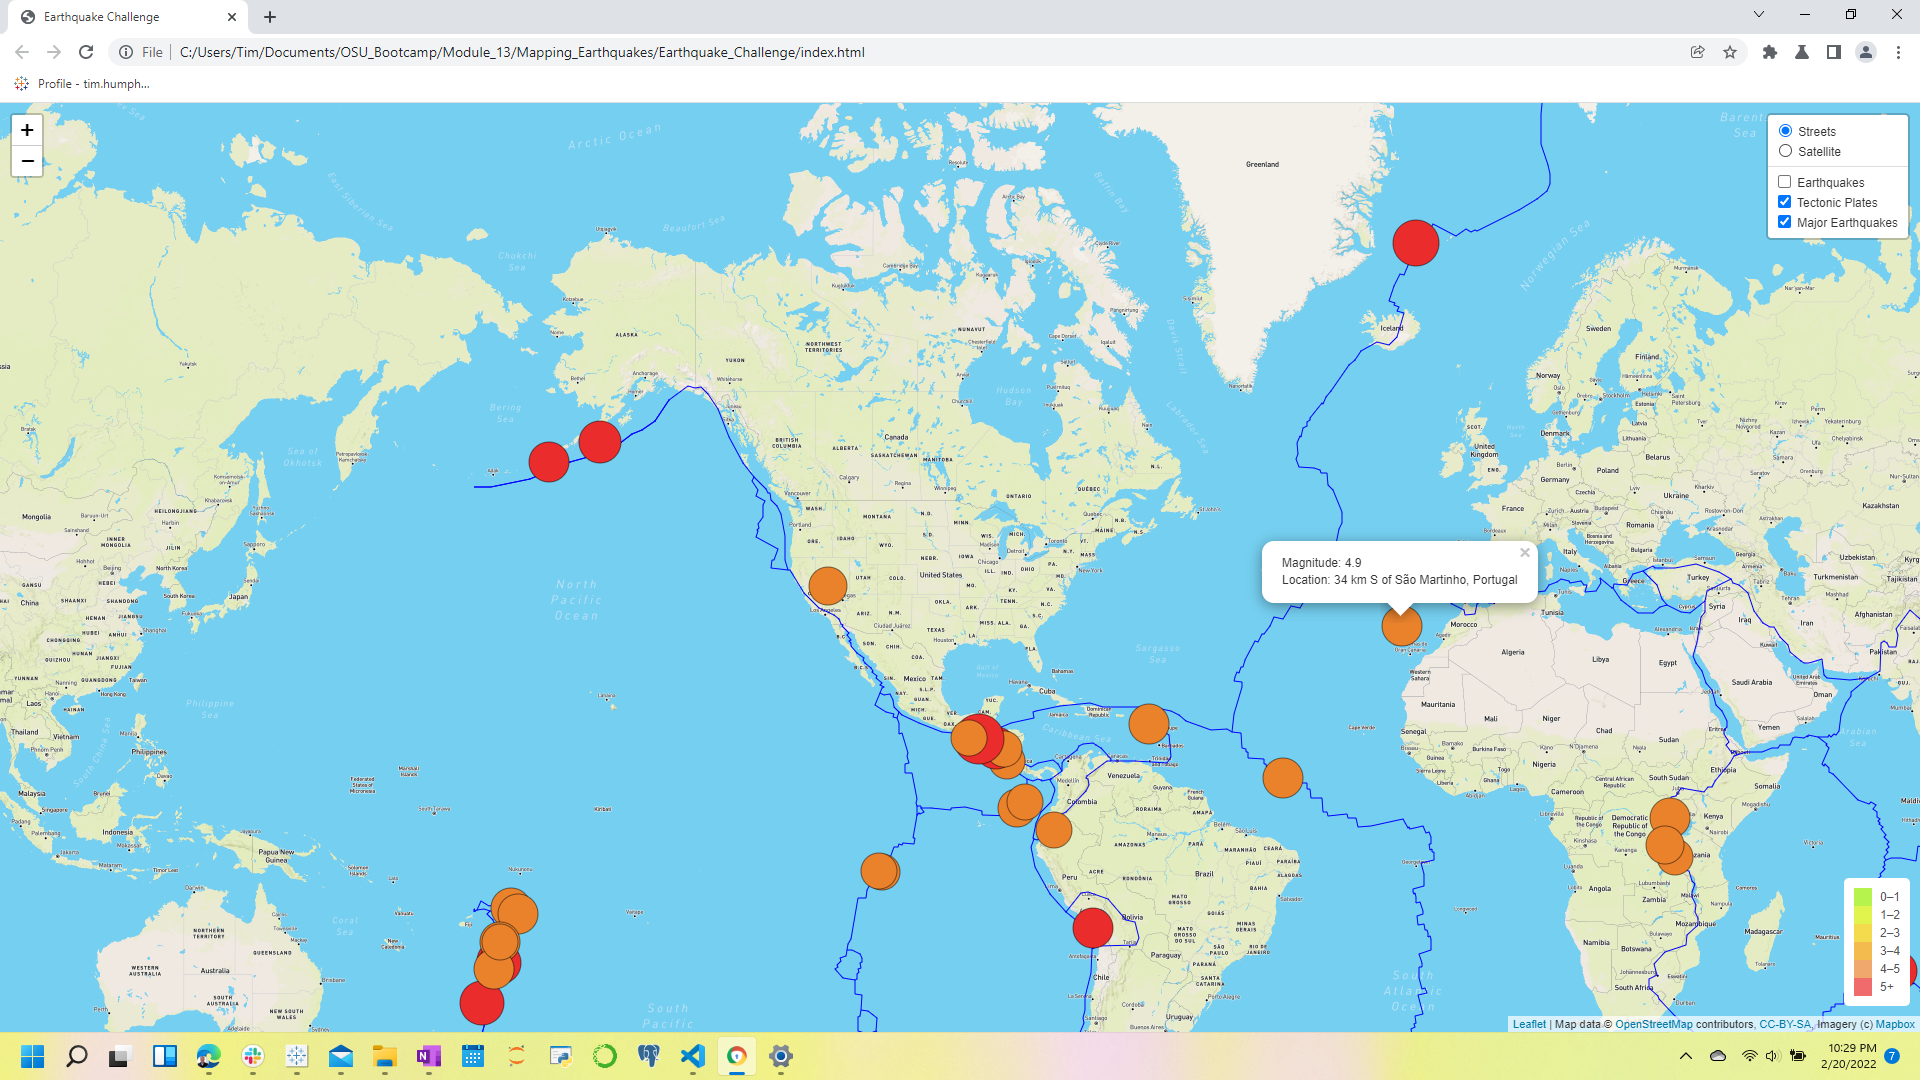Click the red earthquake marker near Iceland
This screenshot has width=1920, height=1080.
(x=1416, y=243)
